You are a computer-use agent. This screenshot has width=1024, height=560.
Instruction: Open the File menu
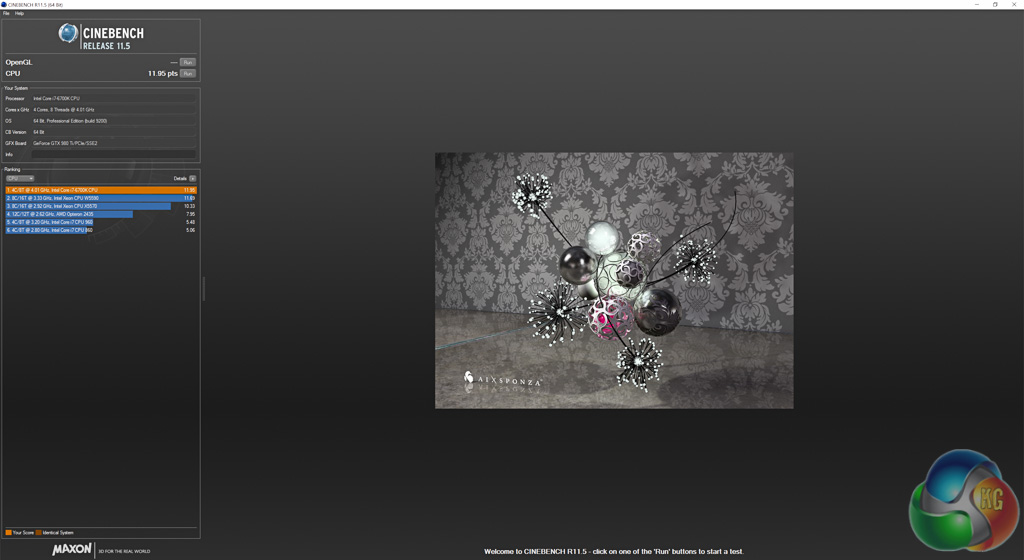point(6,13)
